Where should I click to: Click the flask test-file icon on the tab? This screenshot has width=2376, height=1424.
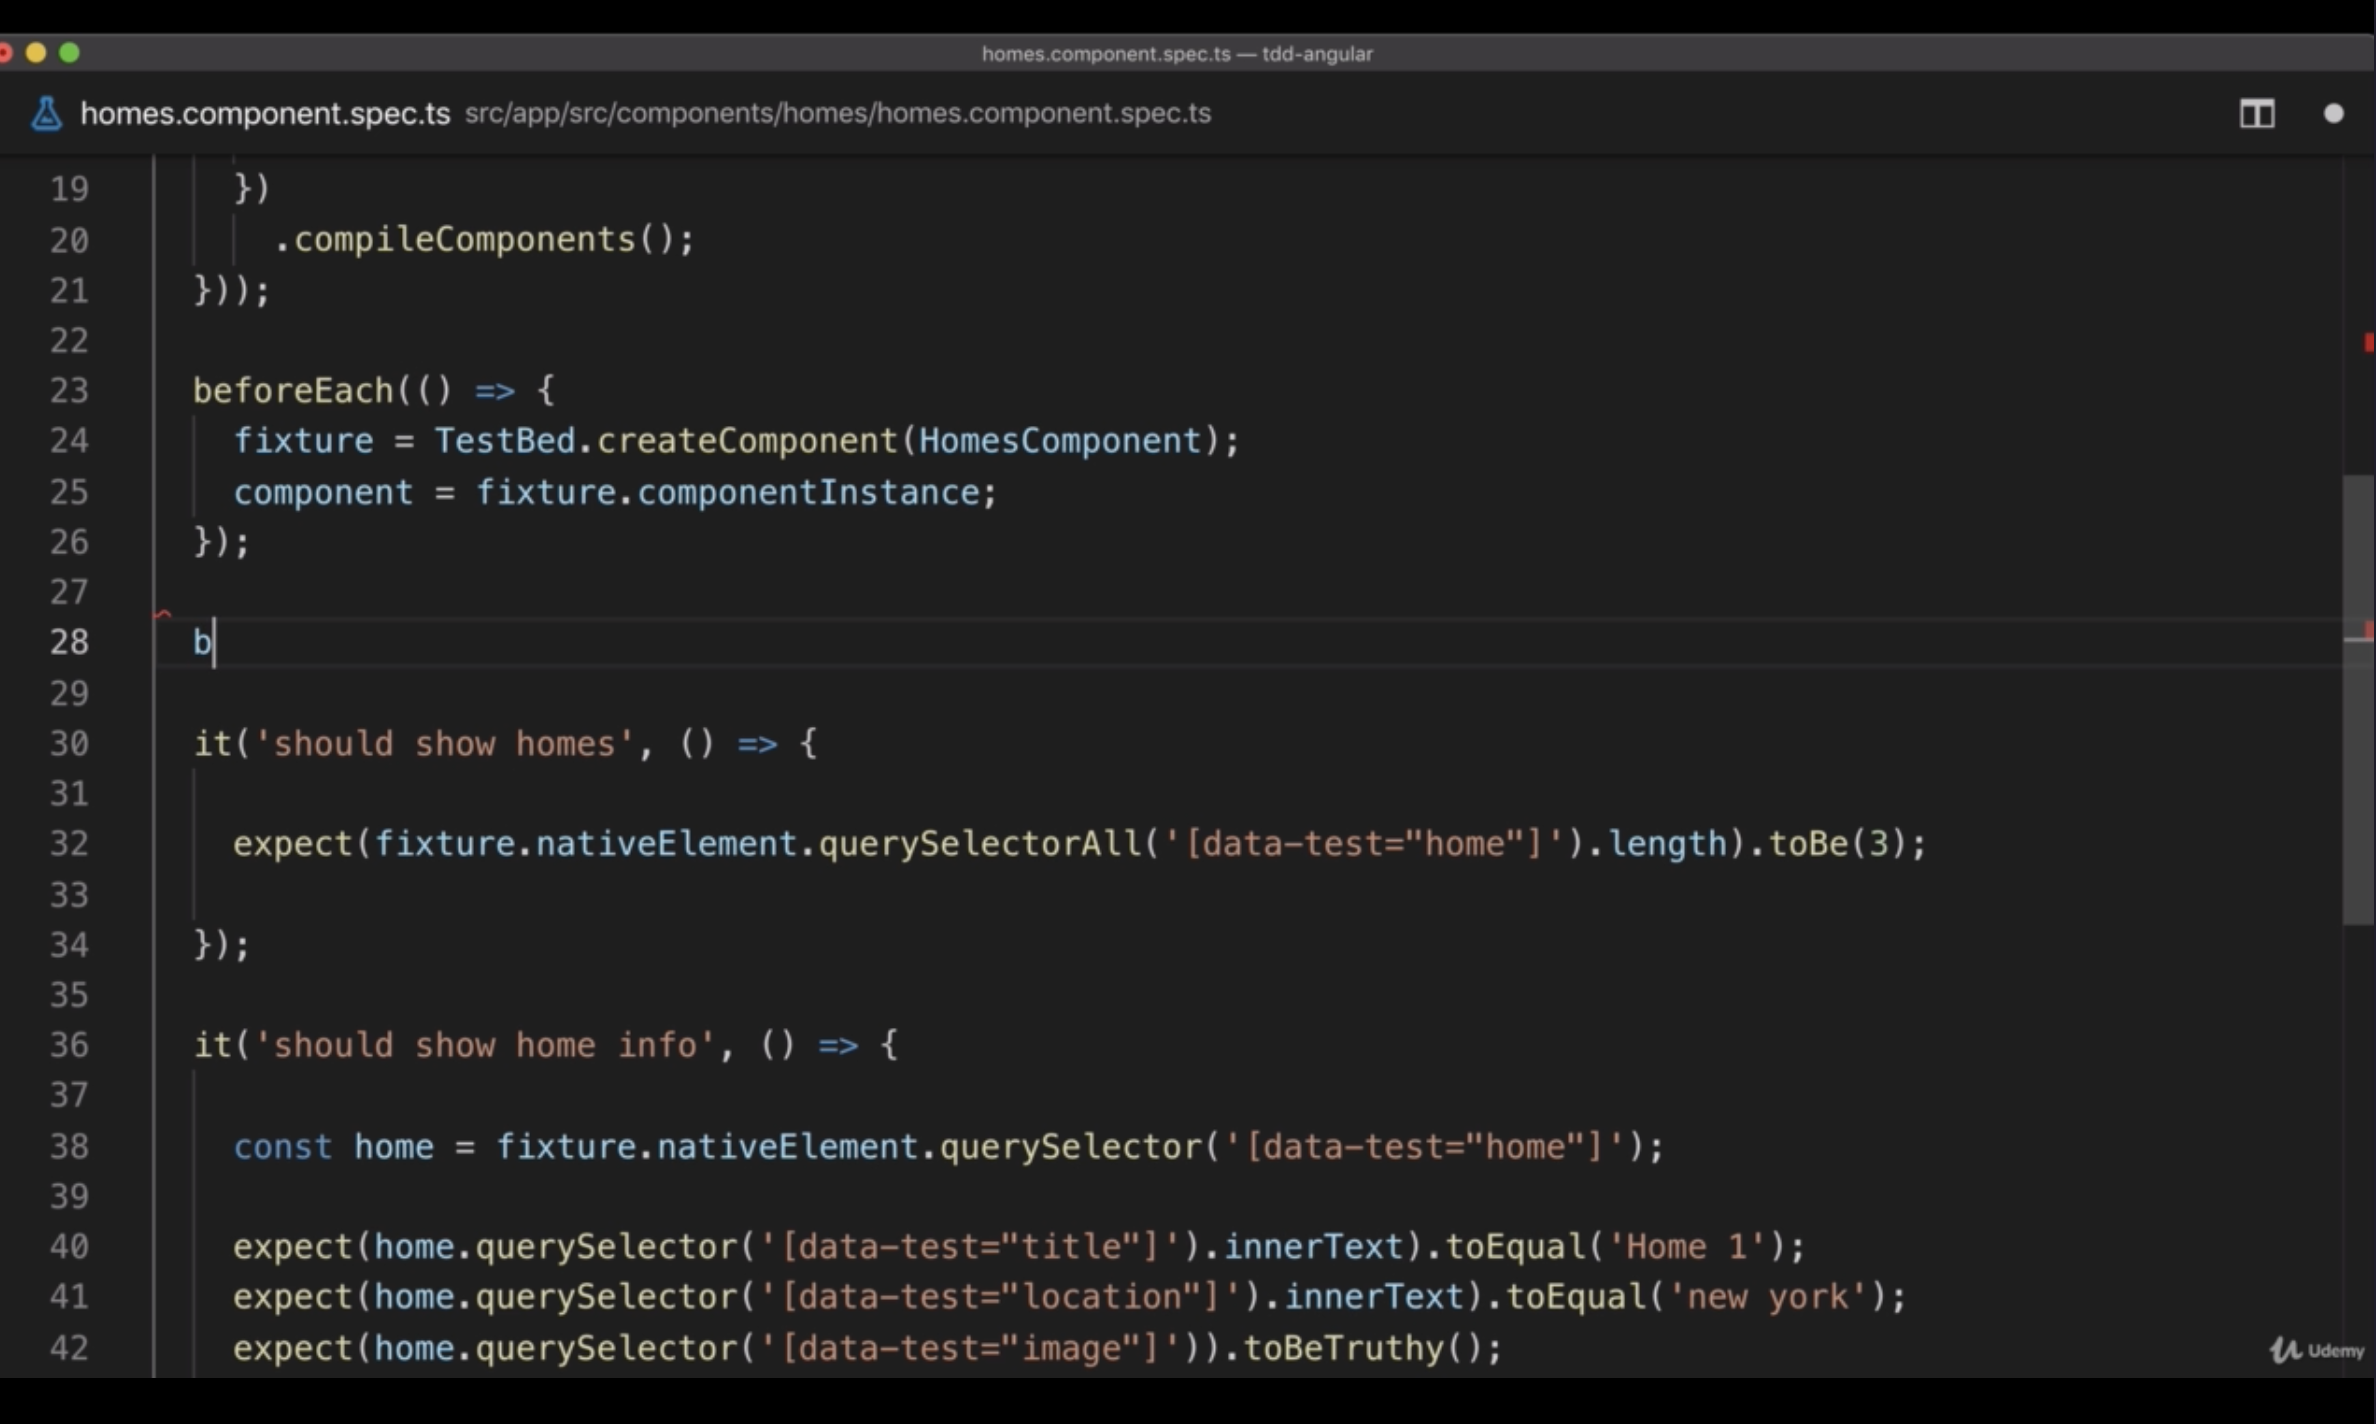(x=46, y=114)
